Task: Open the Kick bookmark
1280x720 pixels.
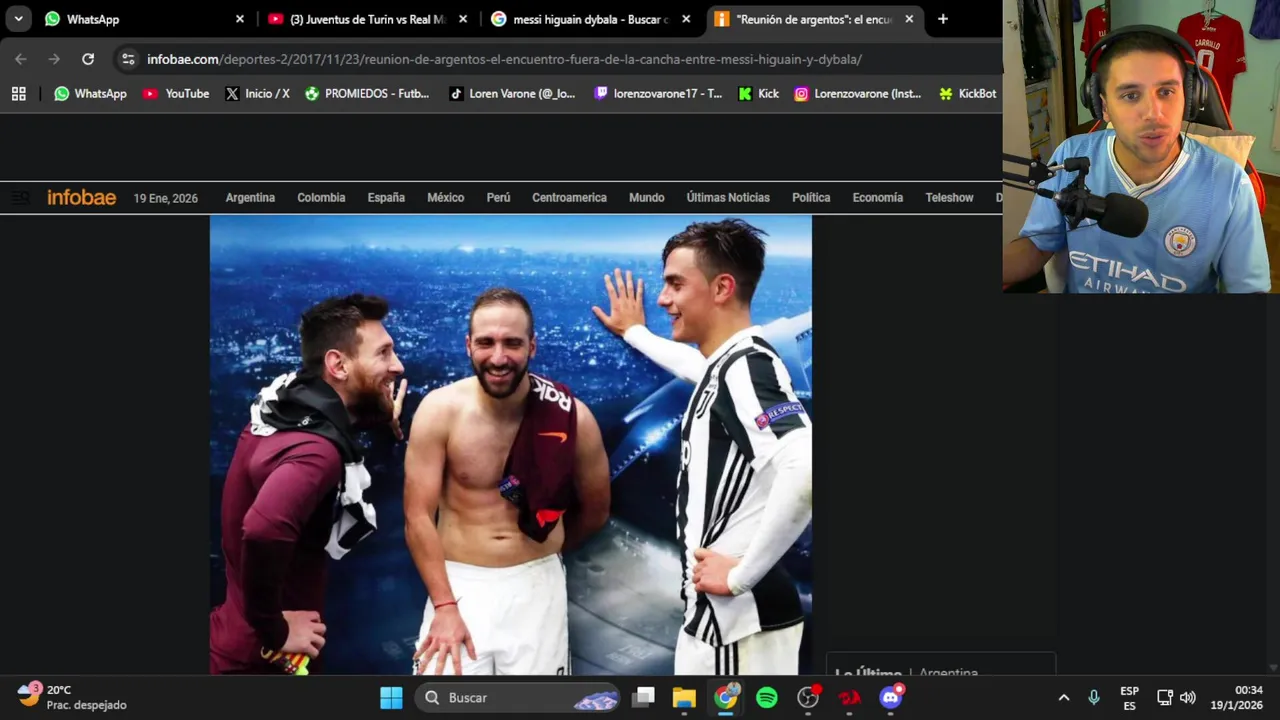Action: click(758, 93)
